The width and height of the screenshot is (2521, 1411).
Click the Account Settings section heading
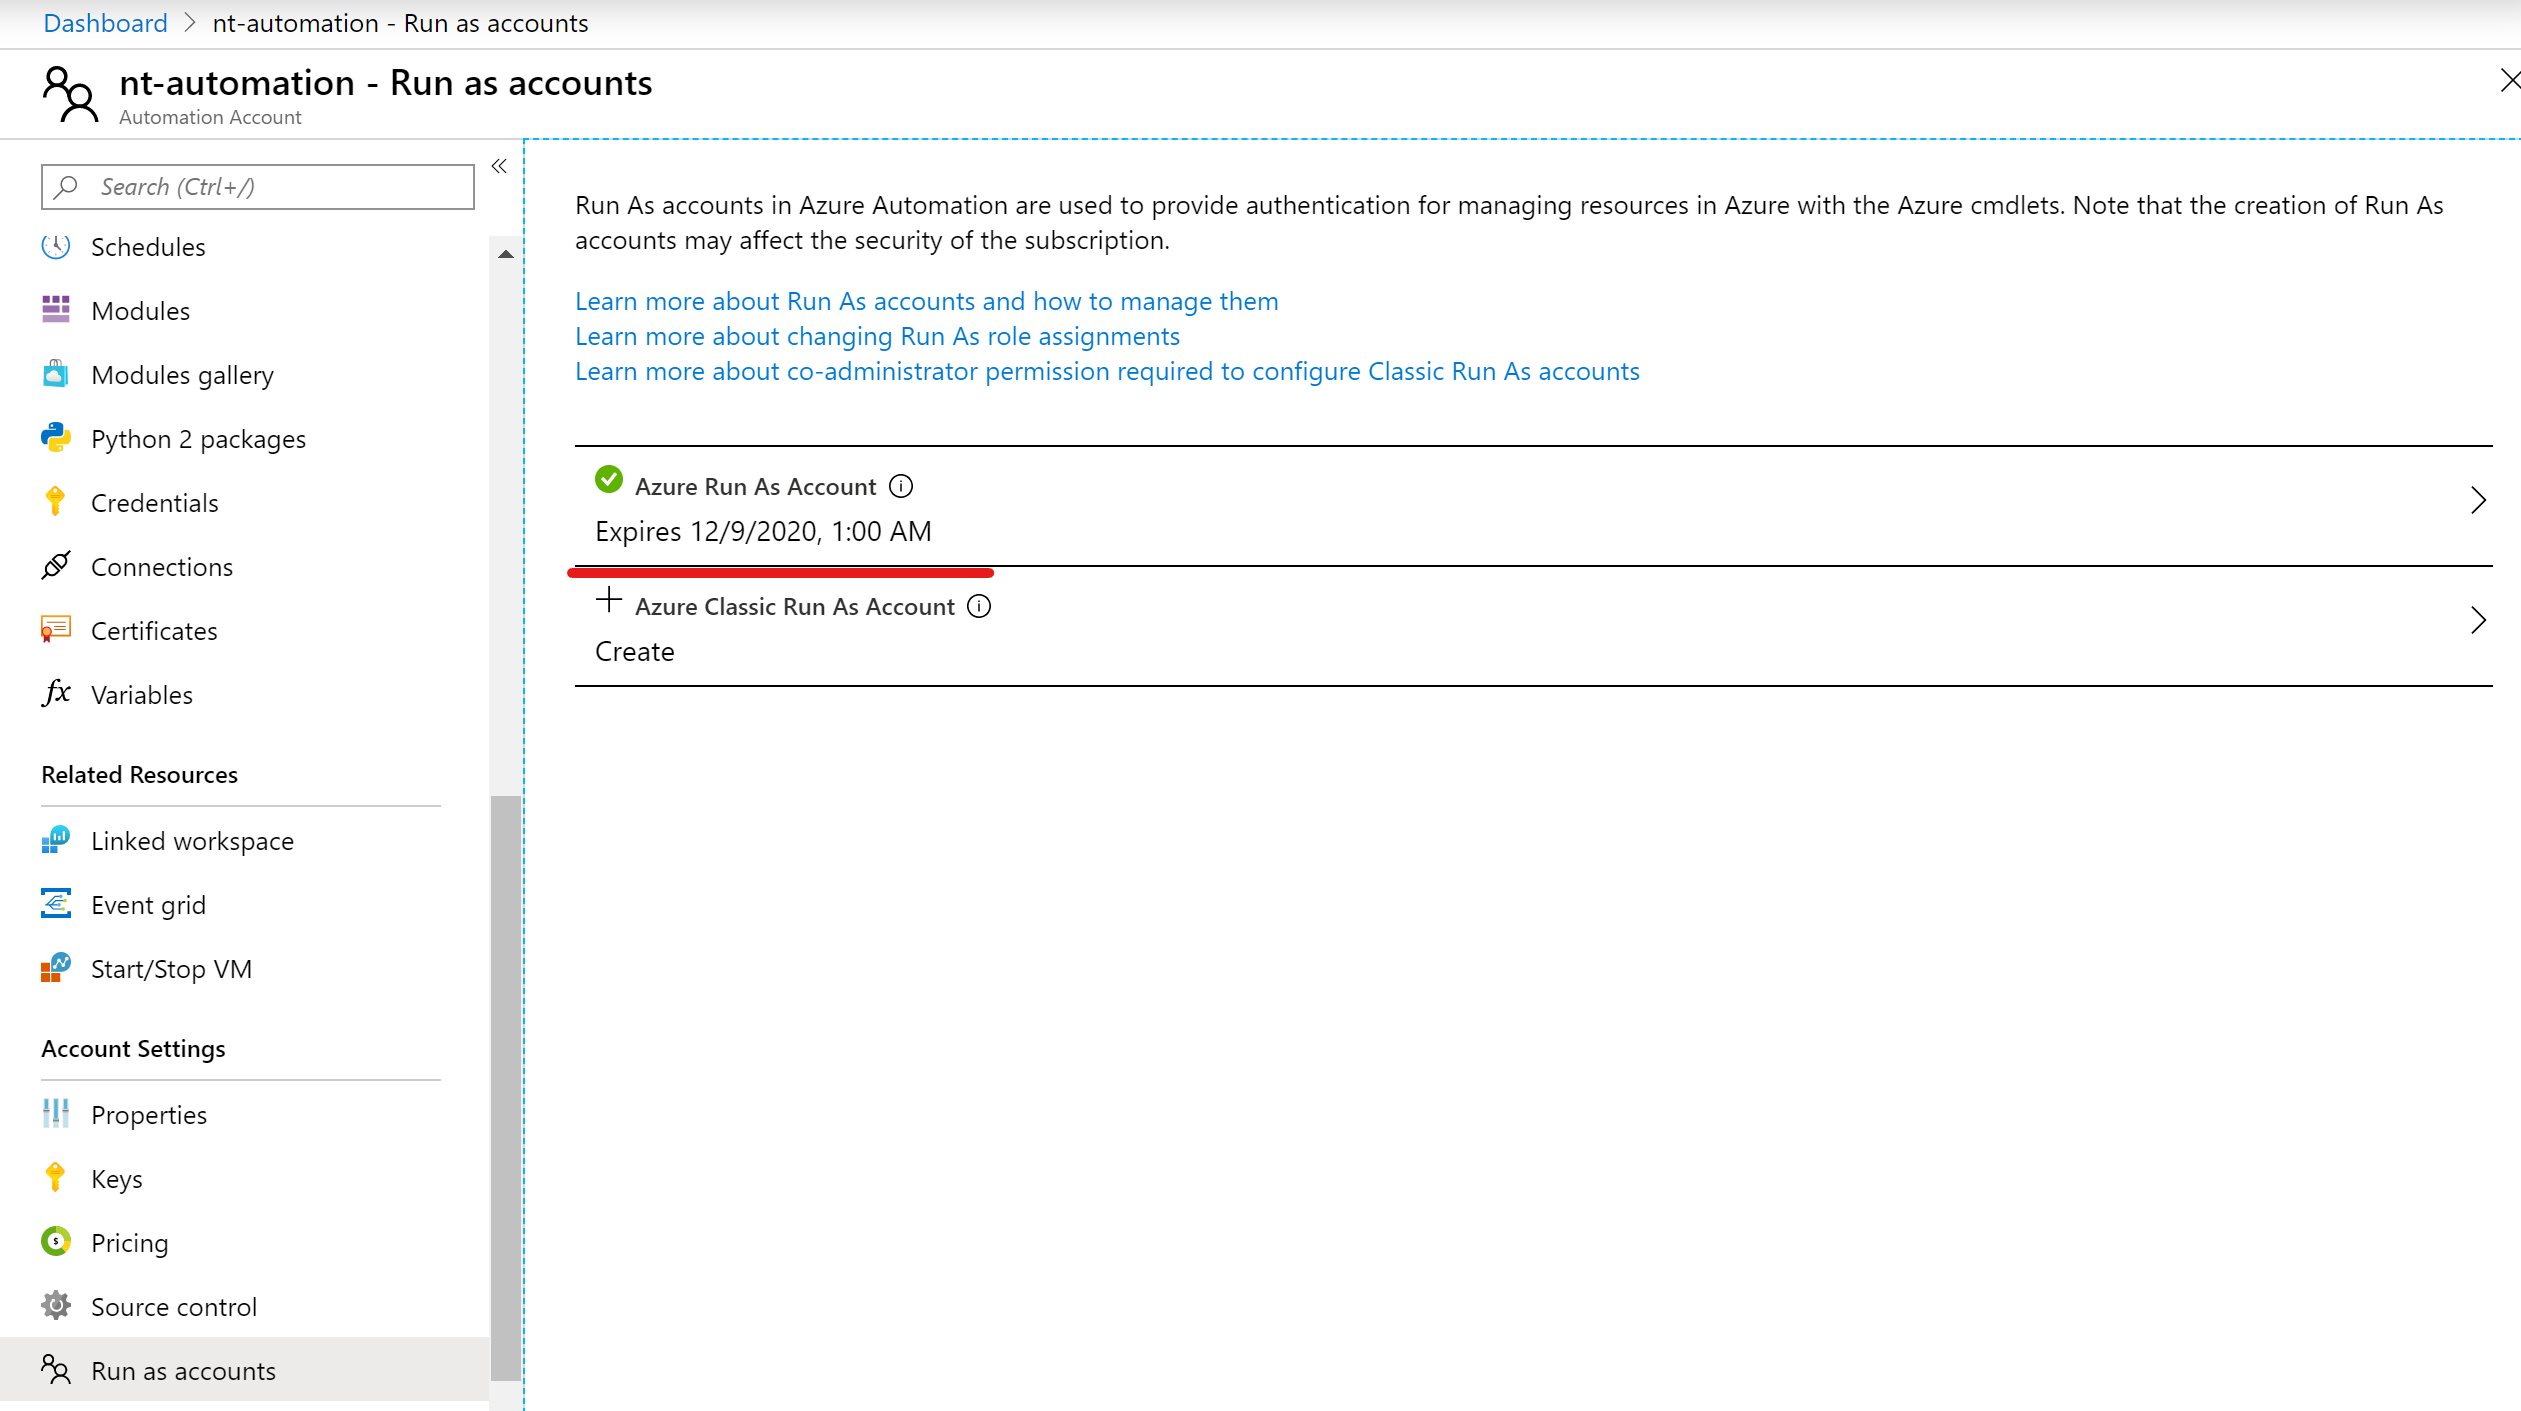133,1049
